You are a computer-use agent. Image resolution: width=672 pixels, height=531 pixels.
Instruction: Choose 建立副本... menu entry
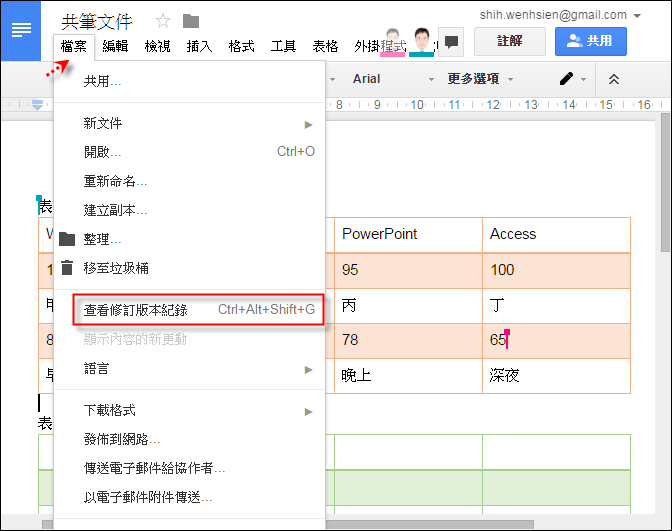189,210
